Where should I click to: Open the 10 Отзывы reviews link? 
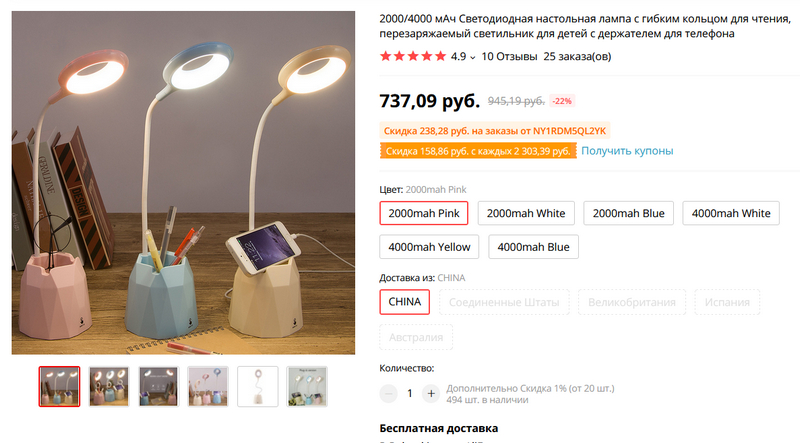point(509,56)
